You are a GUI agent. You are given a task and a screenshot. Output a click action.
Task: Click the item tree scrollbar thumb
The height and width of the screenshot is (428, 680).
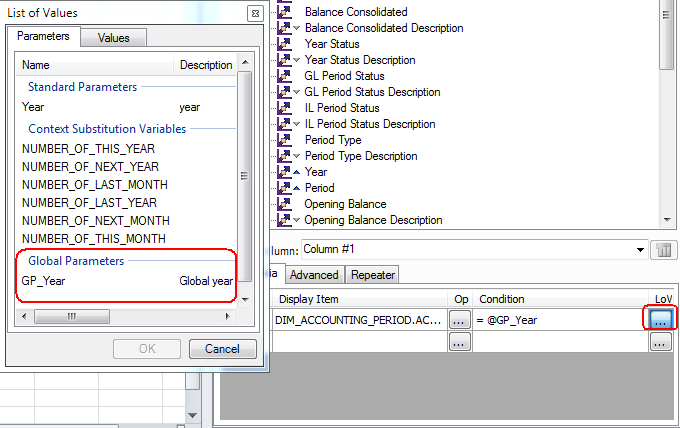(667, 35)
